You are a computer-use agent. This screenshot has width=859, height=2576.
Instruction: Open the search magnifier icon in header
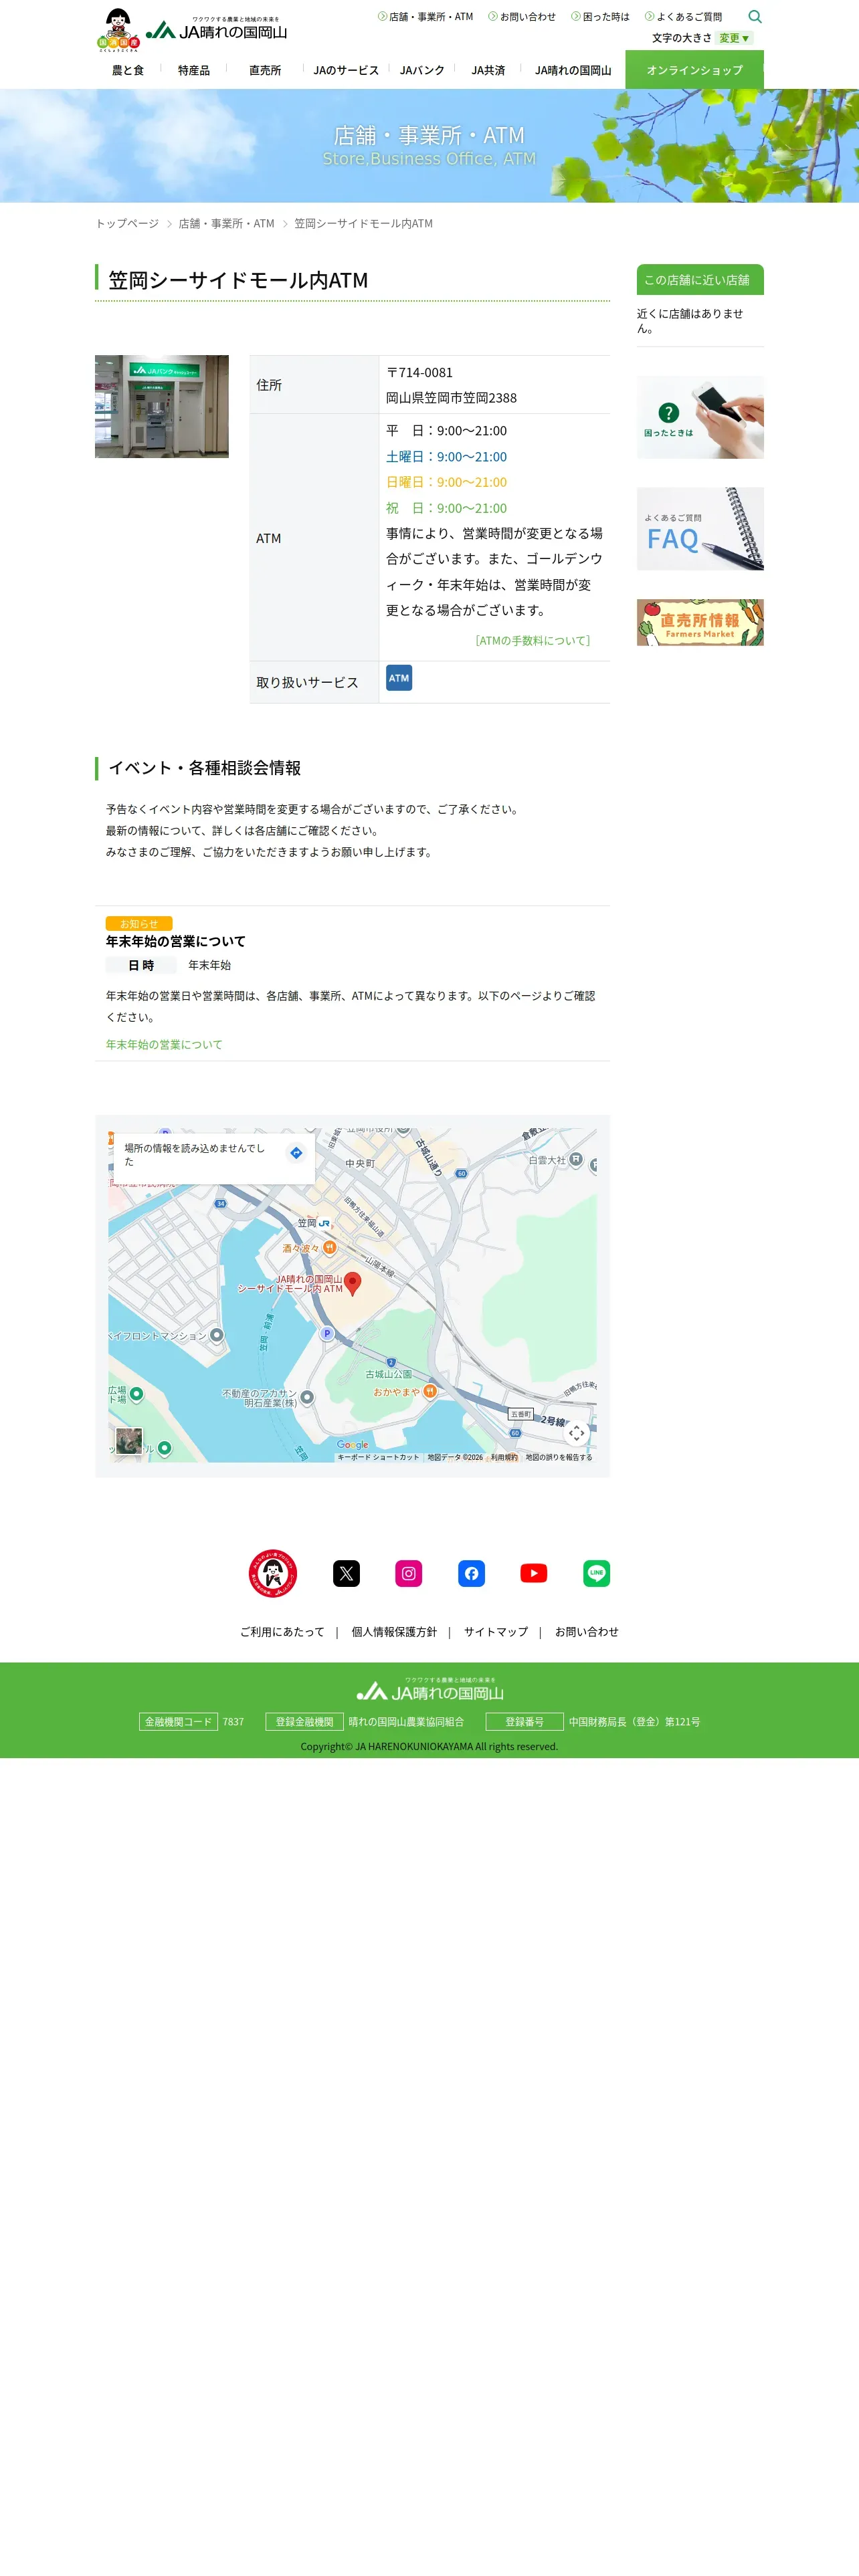(x=755, y=16)
